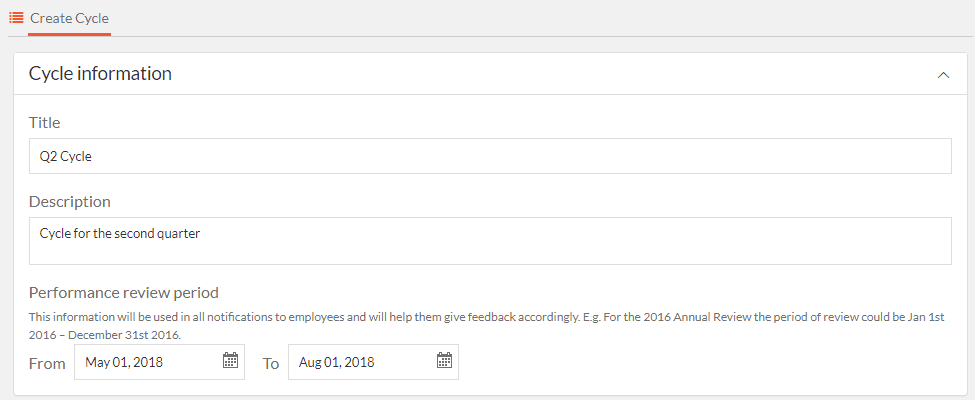Select the From date field May 01, 2018
The width and height of the screenshot is (975, 400).
tap(159, 362)
